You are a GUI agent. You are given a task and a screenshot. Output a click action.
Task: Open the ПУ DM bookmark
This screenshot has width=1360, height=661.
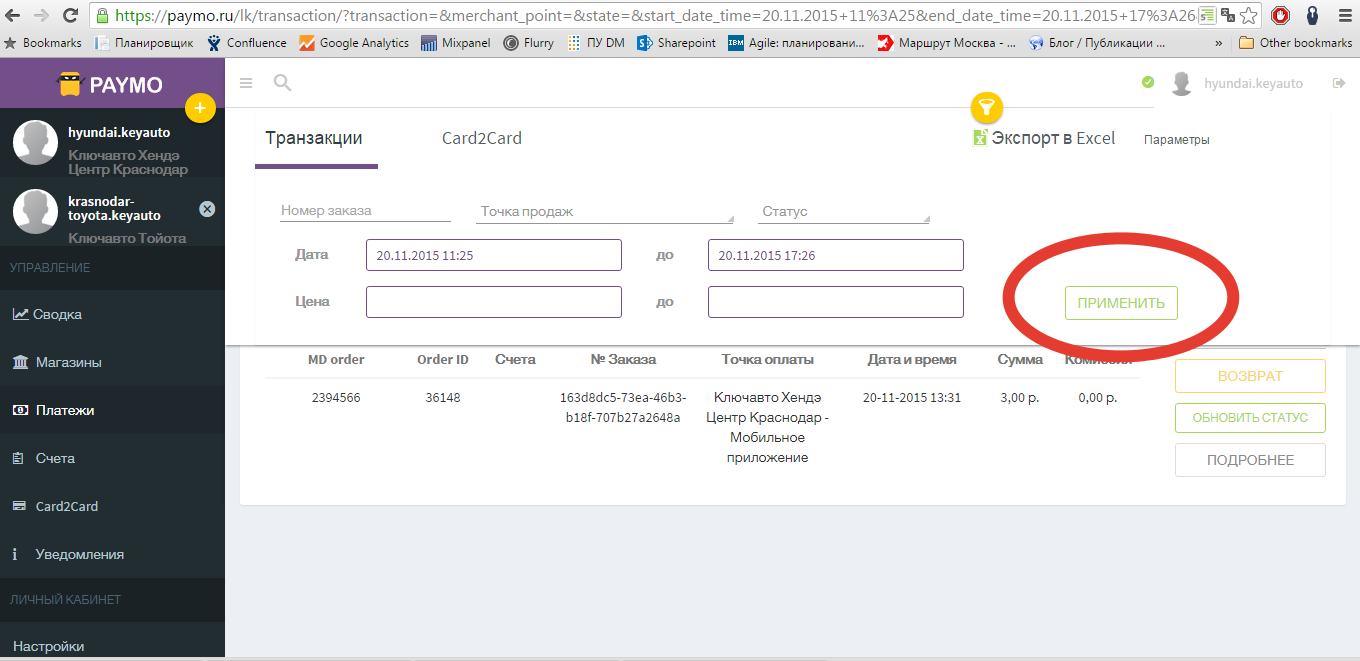tap(596, 43)
